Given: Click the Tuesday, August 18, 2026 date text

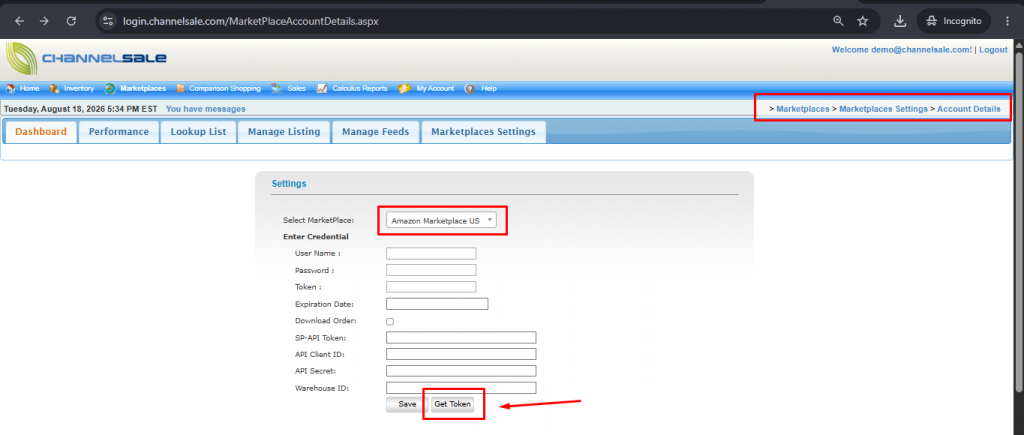Looking at the screenshot, I should click(80, 109).
